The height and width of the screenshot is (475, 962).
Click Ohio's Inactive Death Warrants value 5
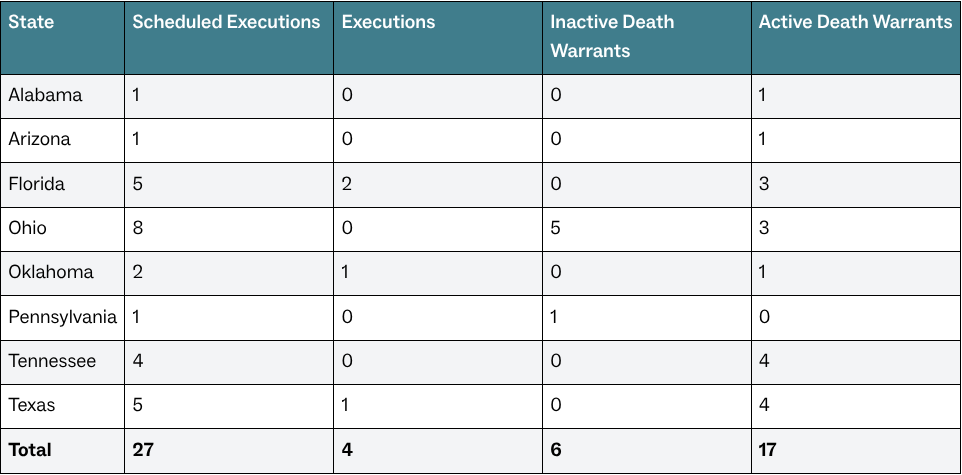pos(556,228)
